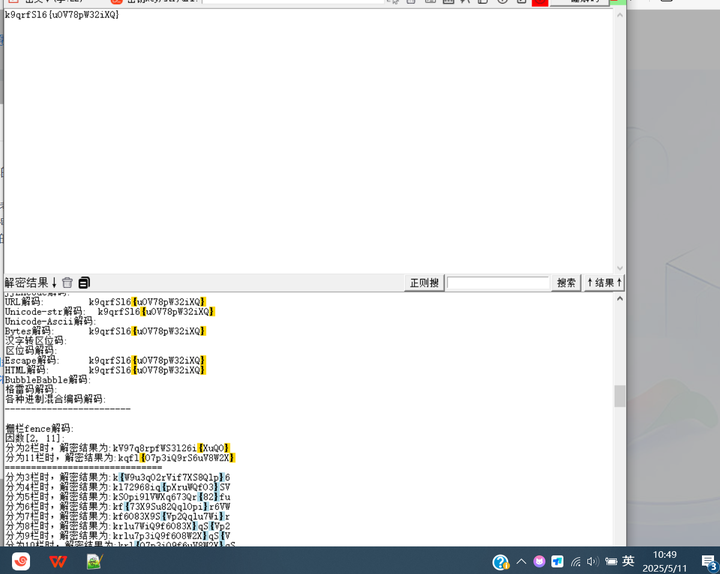
Task: Click the battery status tray icon
Action: pyautogui.click(x=611, y=561)
